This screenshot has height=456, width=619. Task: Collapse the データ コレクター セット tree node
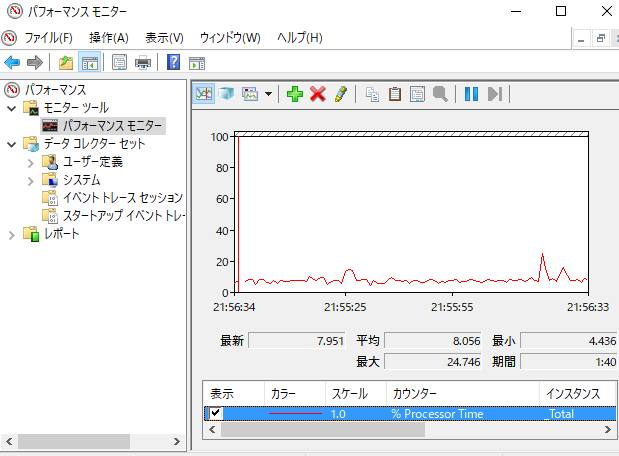coord(12,144)
